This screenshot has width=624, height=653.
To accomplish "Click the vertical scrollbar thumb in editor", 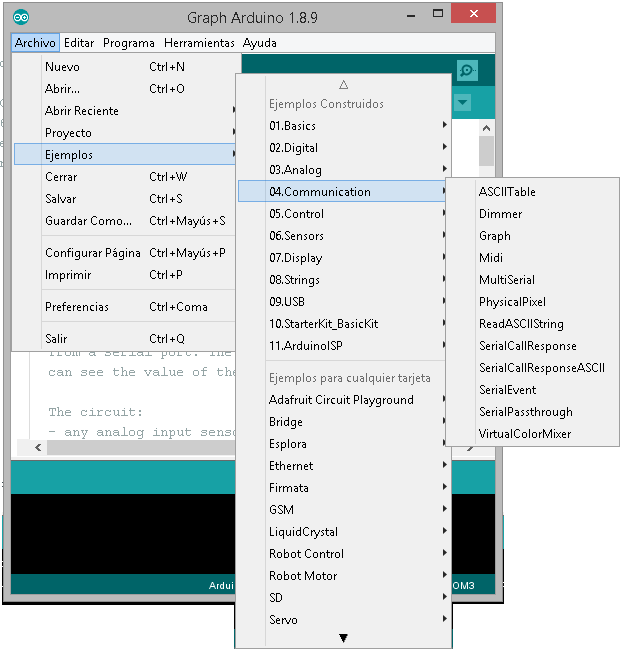I will (486, 151).
